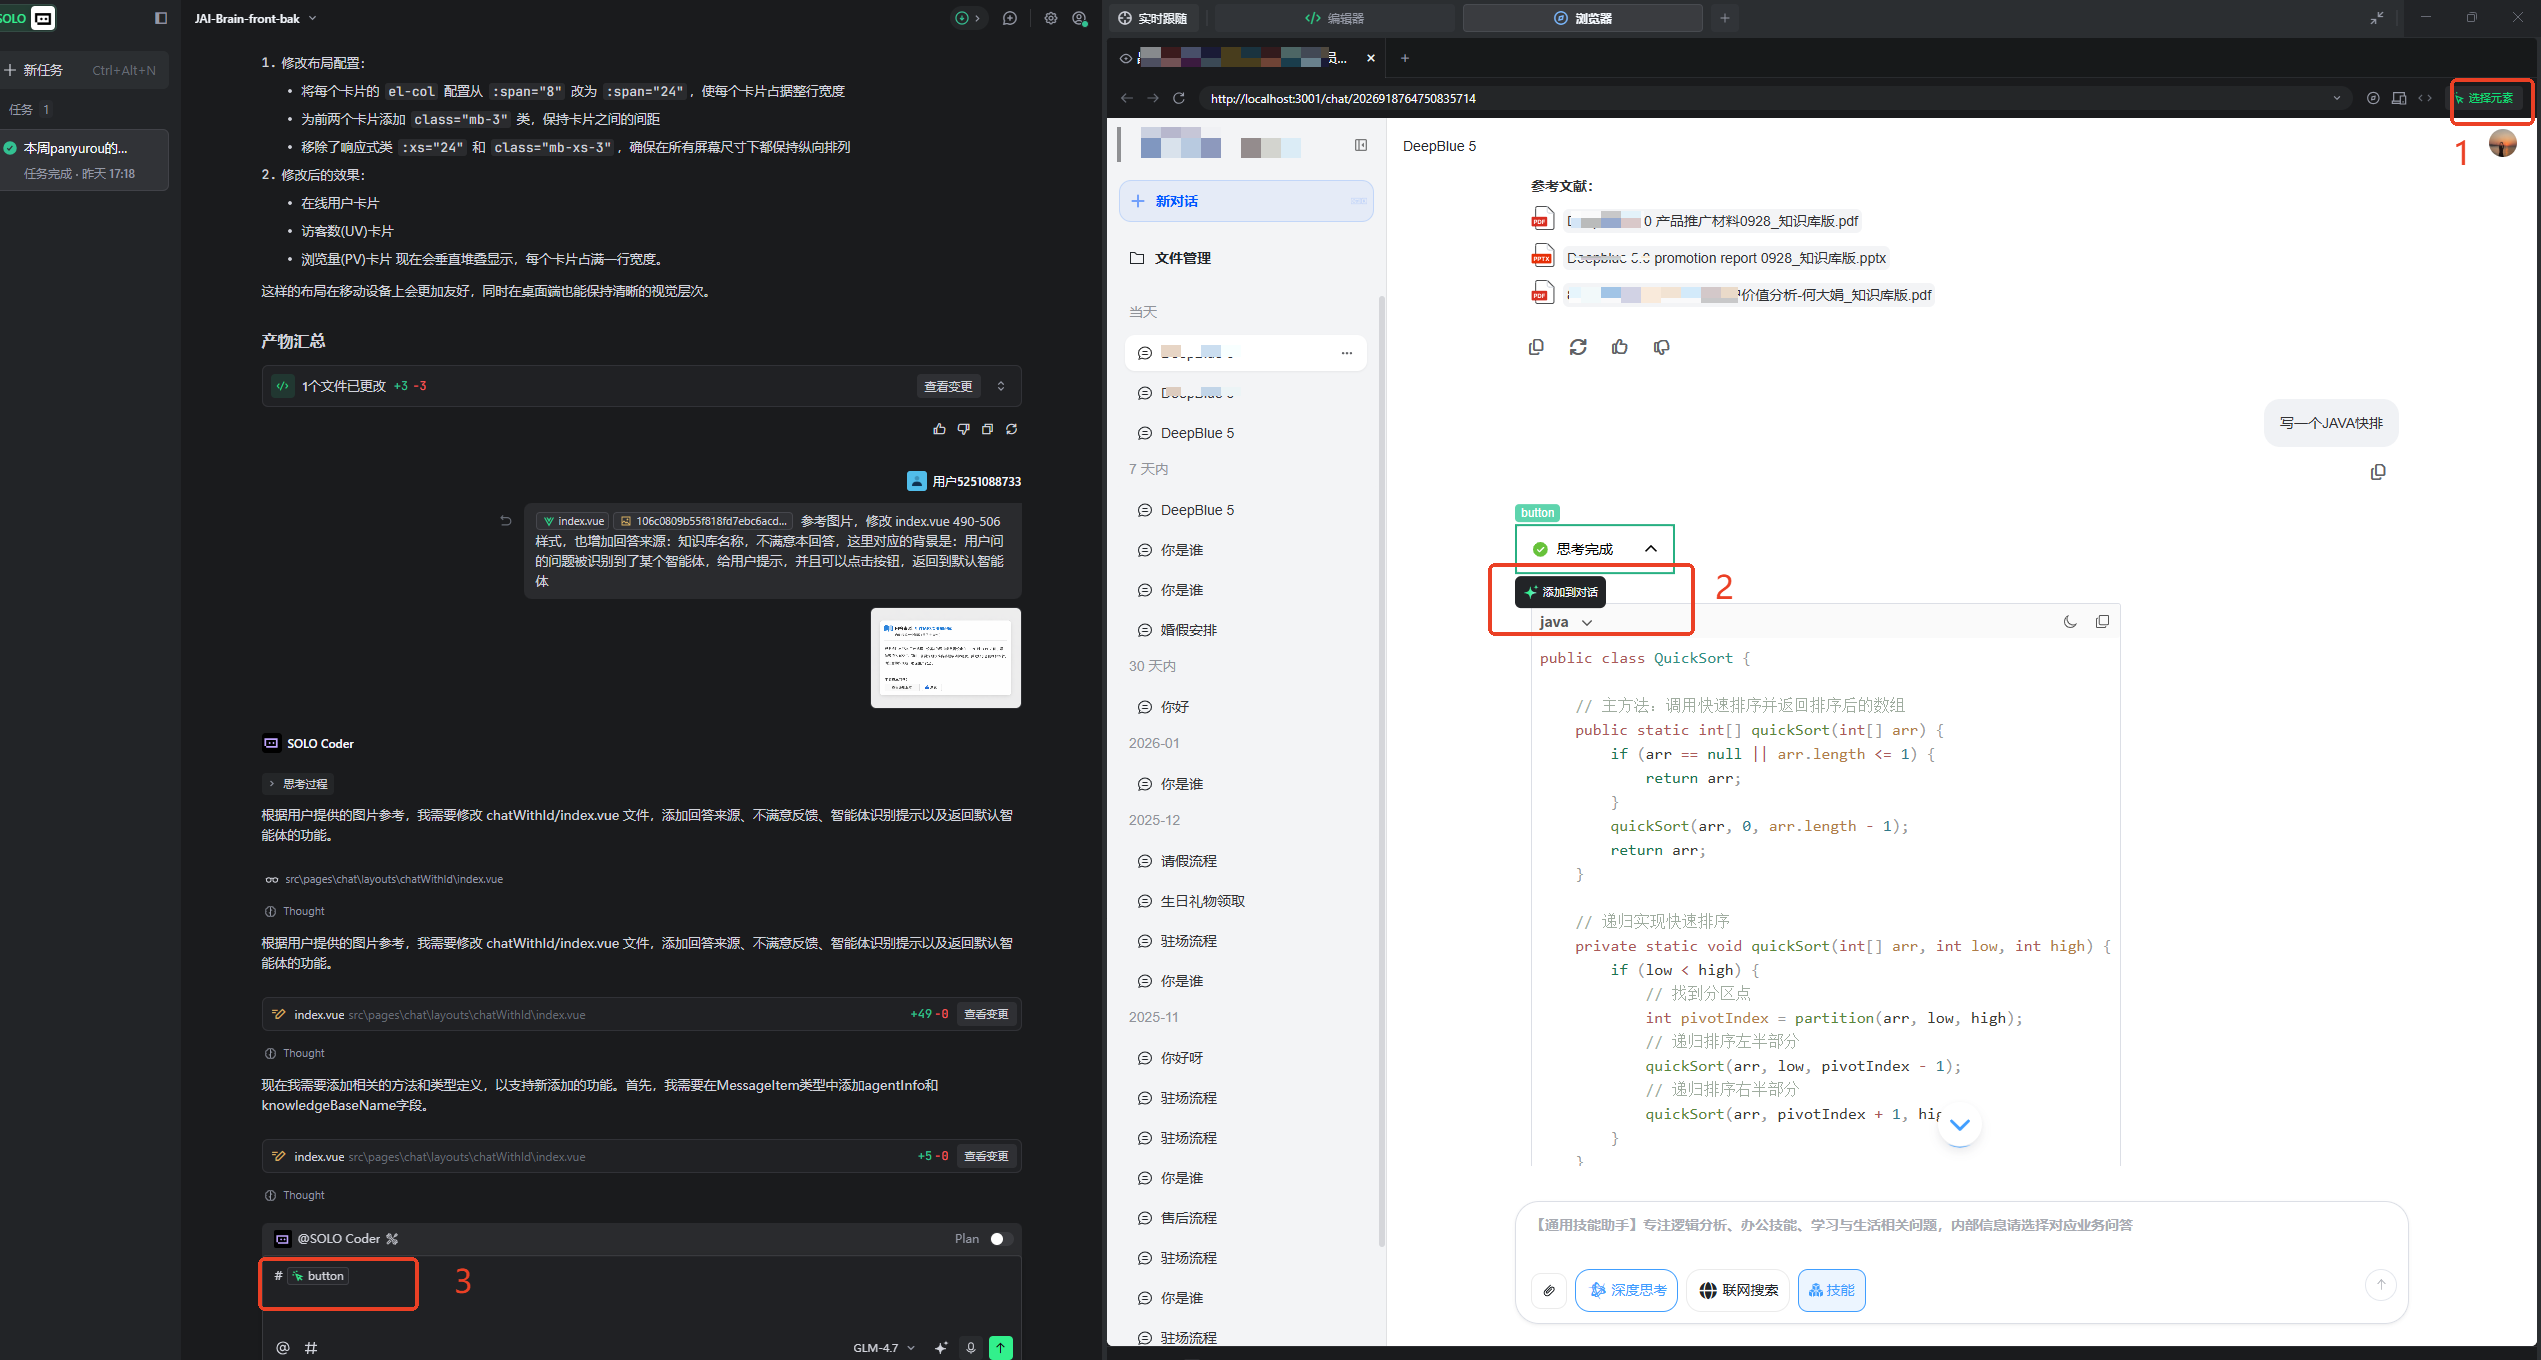The height and width of the screenshot is (1360, 2541).
Task: Click the thumbs down icon in SOLO chat
Action: coord(963,429)
